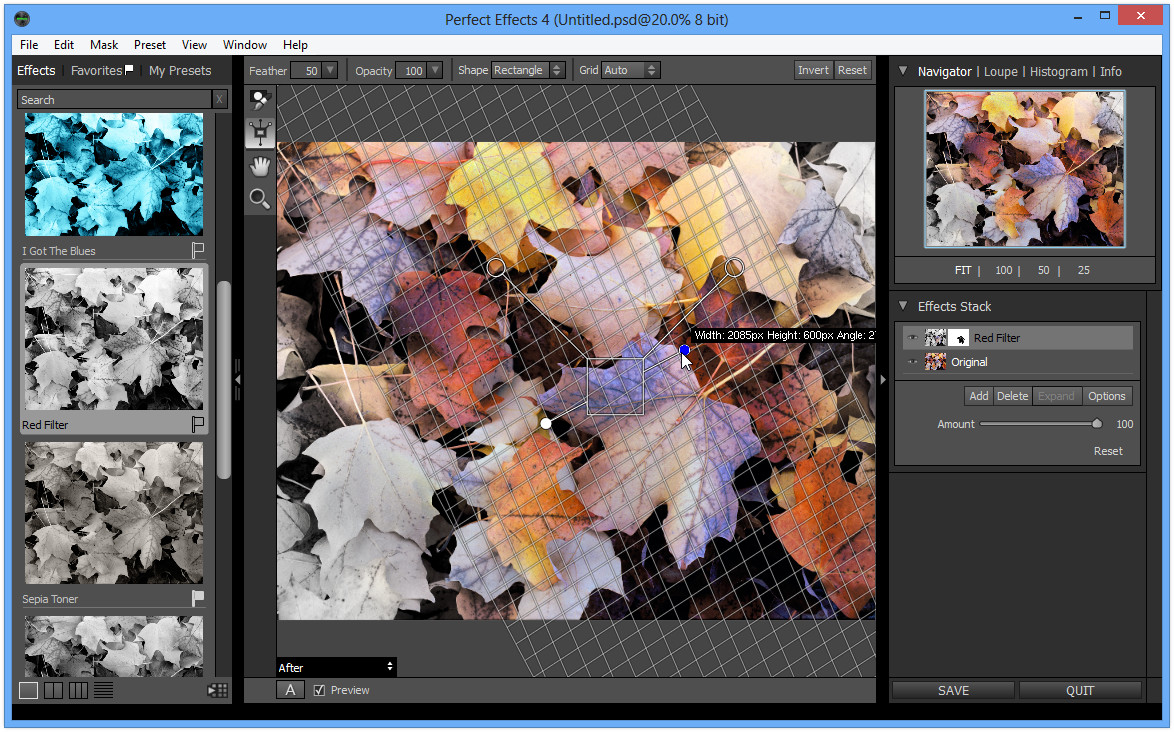
Task: Open the Mask menu
Action: (103, 45)
